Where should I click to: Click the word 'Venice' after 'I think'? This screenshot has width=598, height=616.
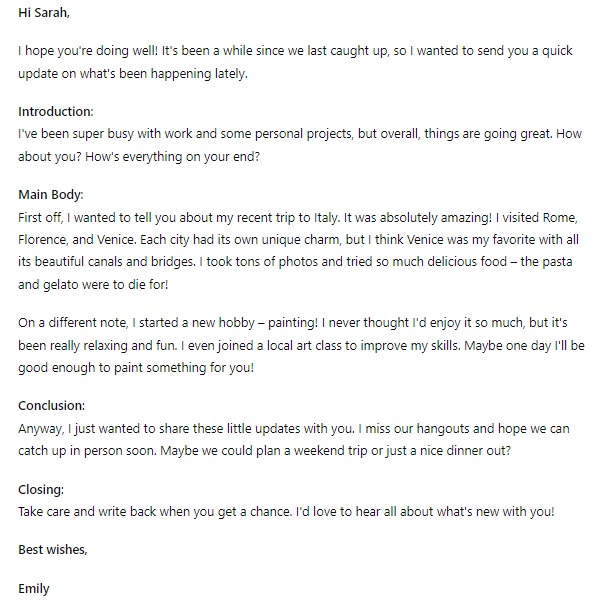pyautogui.click(x=425, y=239)
